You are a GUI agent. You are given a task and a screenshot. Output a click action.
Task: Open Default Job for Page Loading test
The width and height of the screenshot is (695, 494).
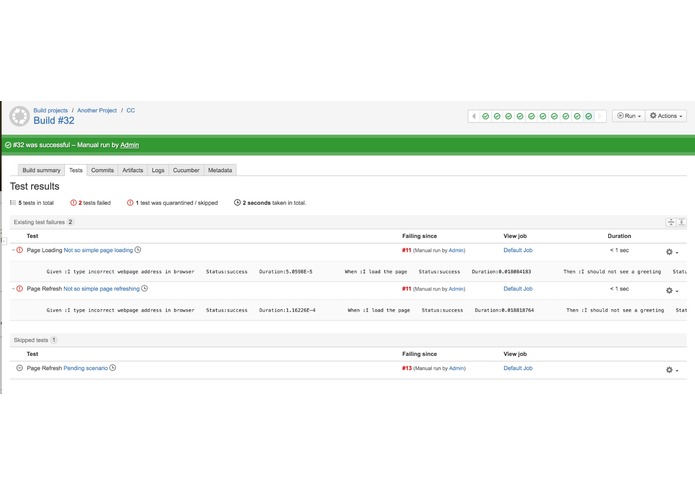[x=518, y=250]
